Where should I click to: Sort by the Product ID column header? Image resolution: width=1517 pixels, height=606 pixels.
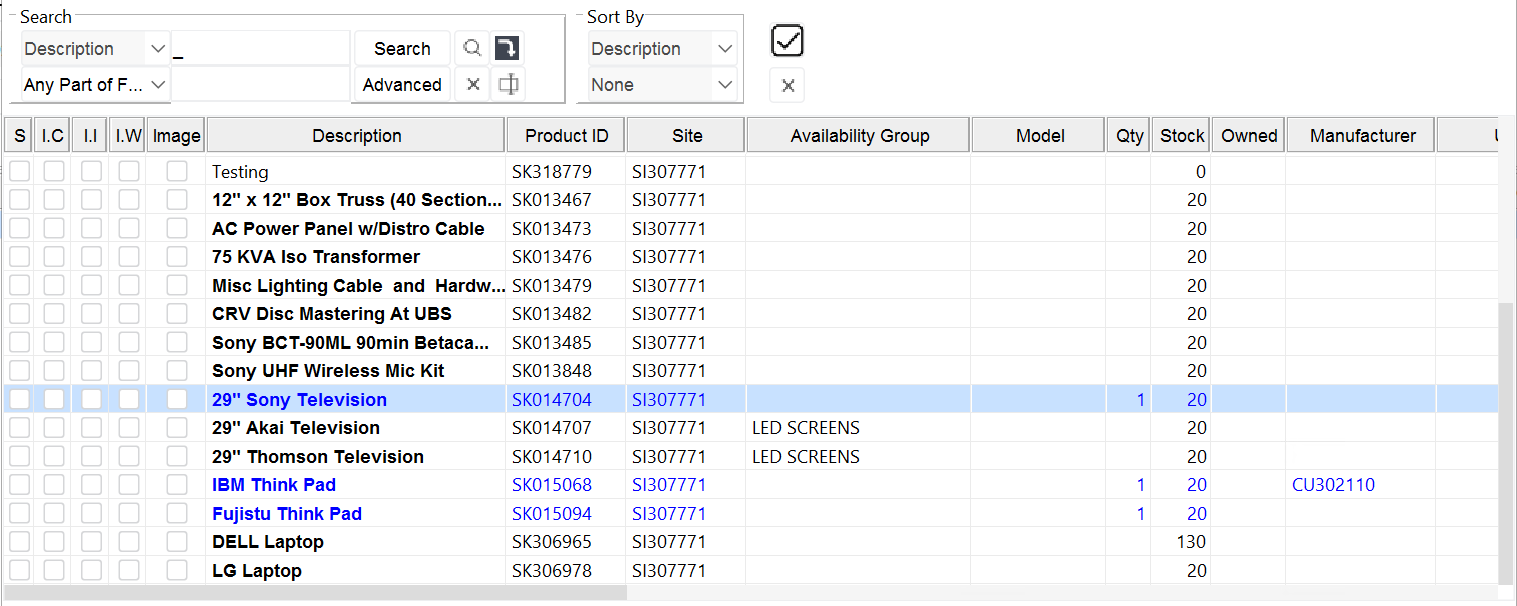[566, 136]
